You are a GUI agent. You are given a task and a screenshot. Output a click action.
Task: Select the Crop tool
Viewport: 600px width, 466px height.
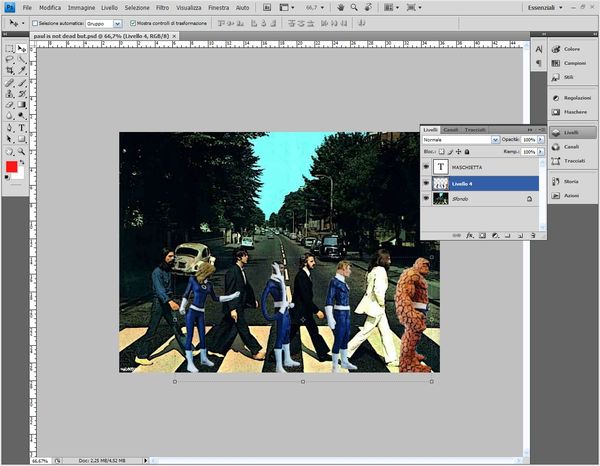pyautogui.click(x=10, y=70)
